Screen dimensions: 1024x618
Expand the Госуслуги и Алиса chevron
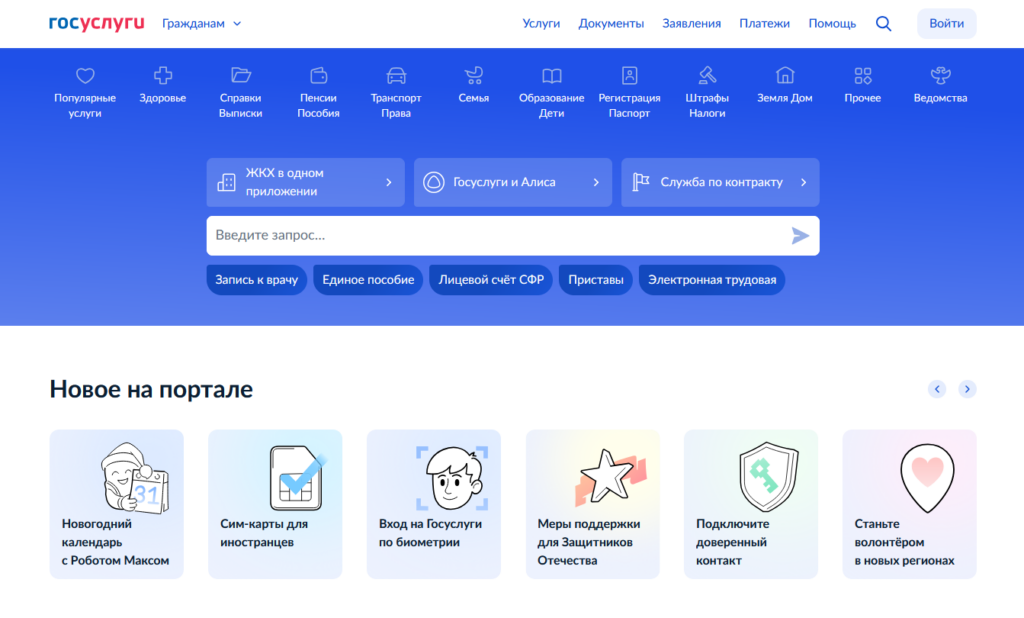[x=596, y=182]
